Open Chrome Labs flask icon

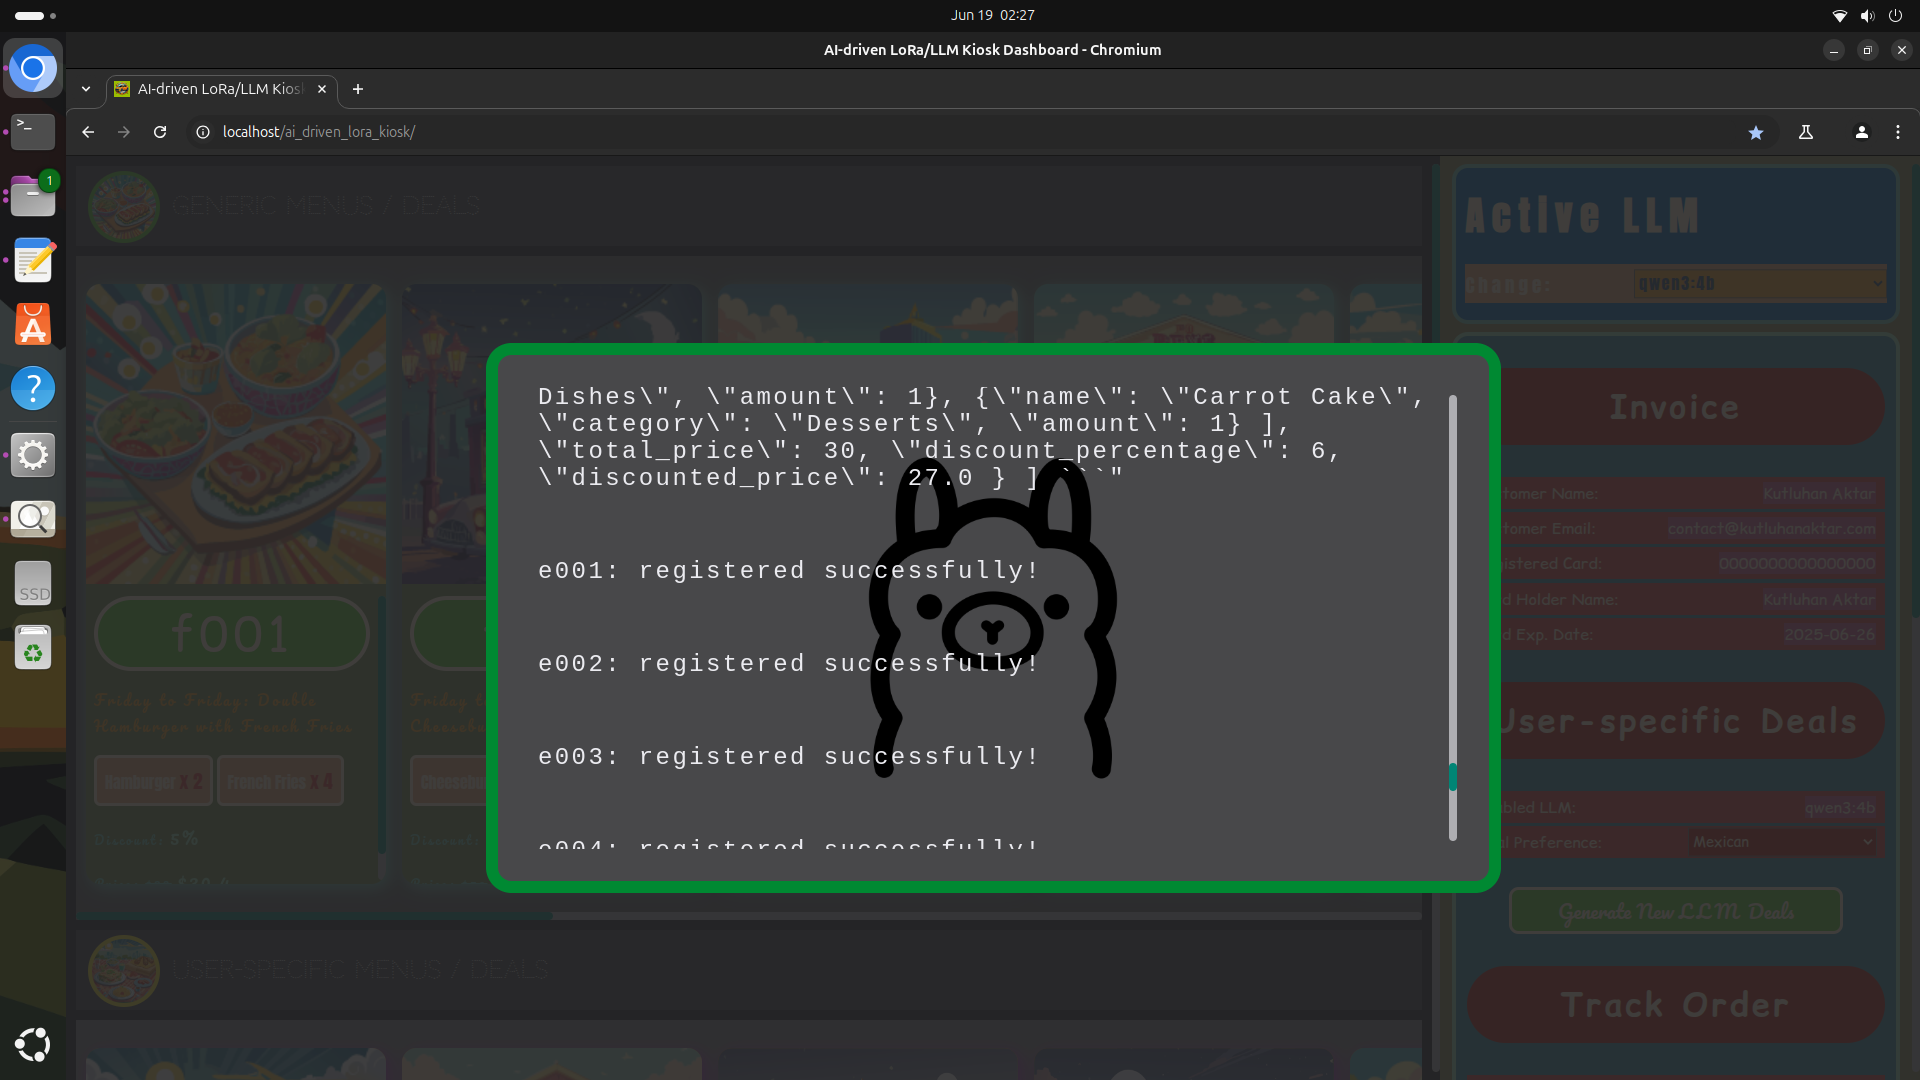coord(1806,132)
